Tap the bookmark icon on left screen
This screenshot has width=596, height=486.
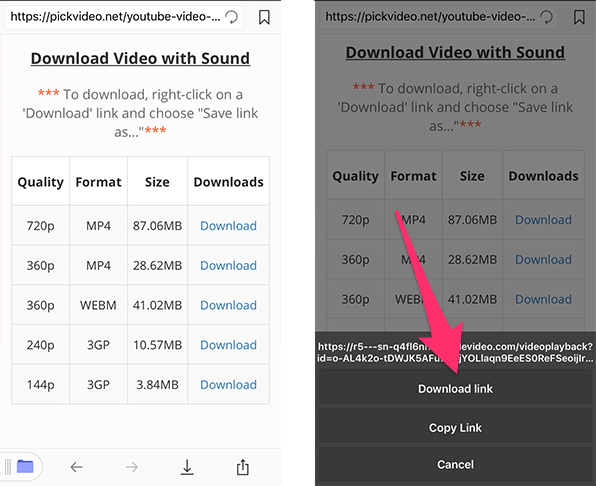(264, 17)
